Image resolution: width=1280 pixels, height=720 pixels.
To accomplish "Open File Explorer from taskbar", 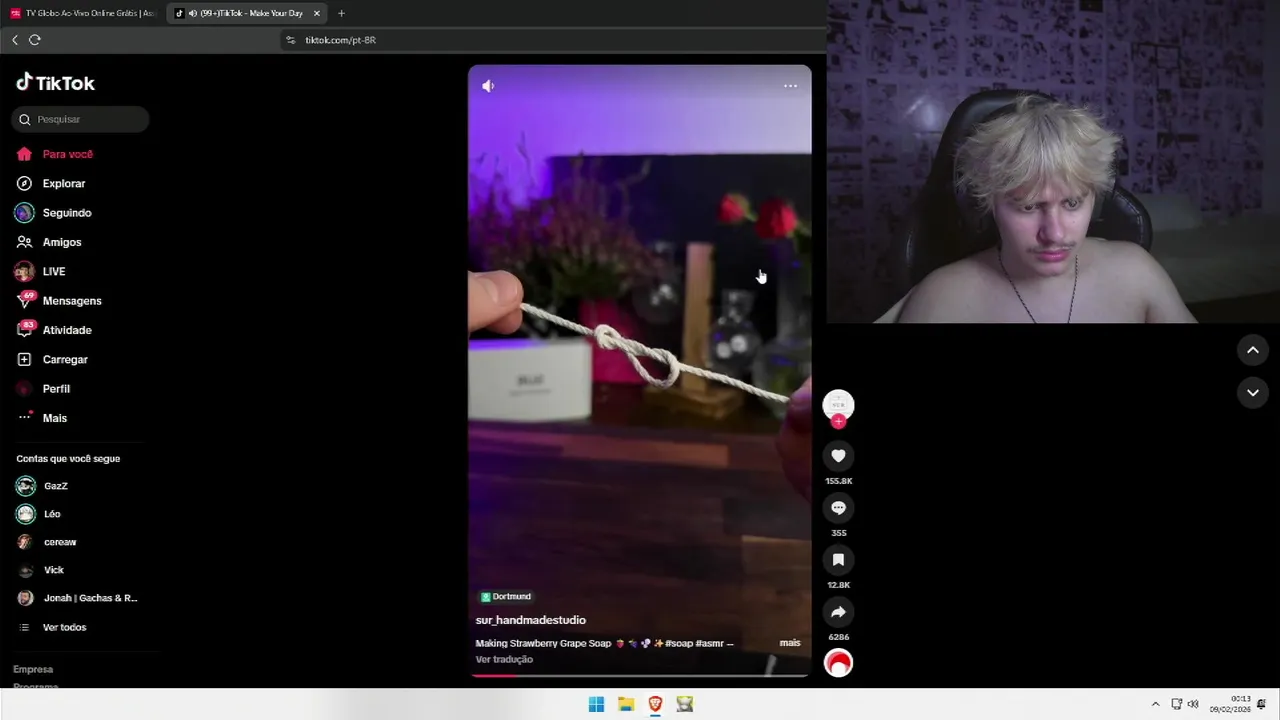I will pyautogui.click(x=626, y=704).
